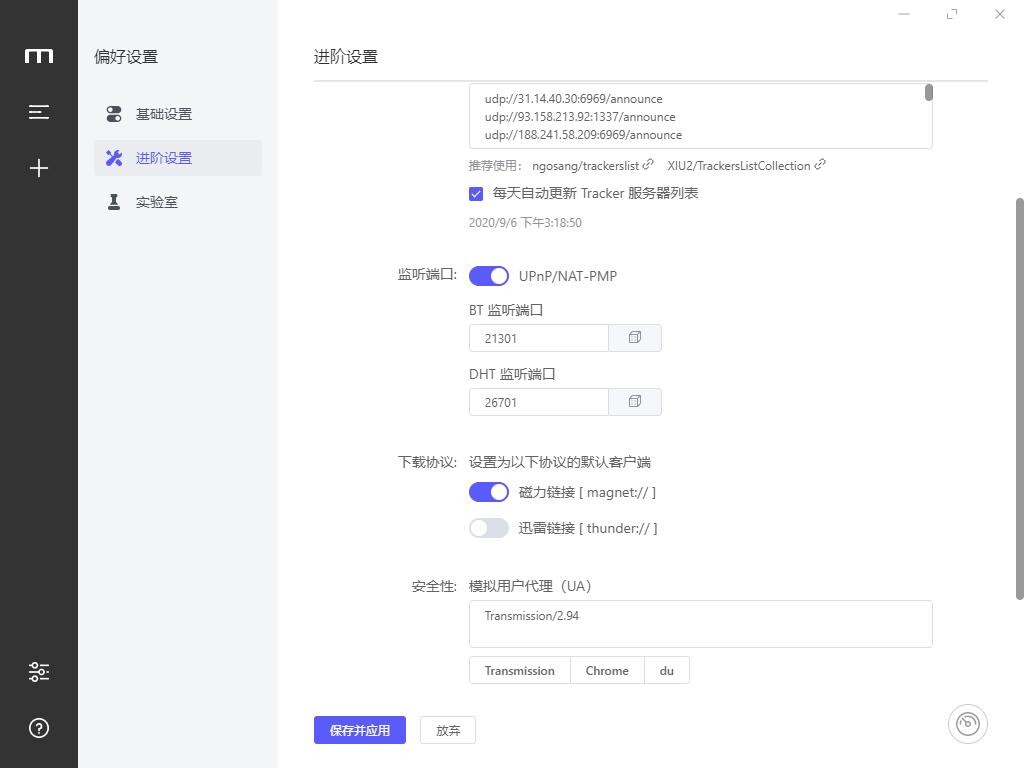Click the speedometer icon at bottom right

(967, 724)
